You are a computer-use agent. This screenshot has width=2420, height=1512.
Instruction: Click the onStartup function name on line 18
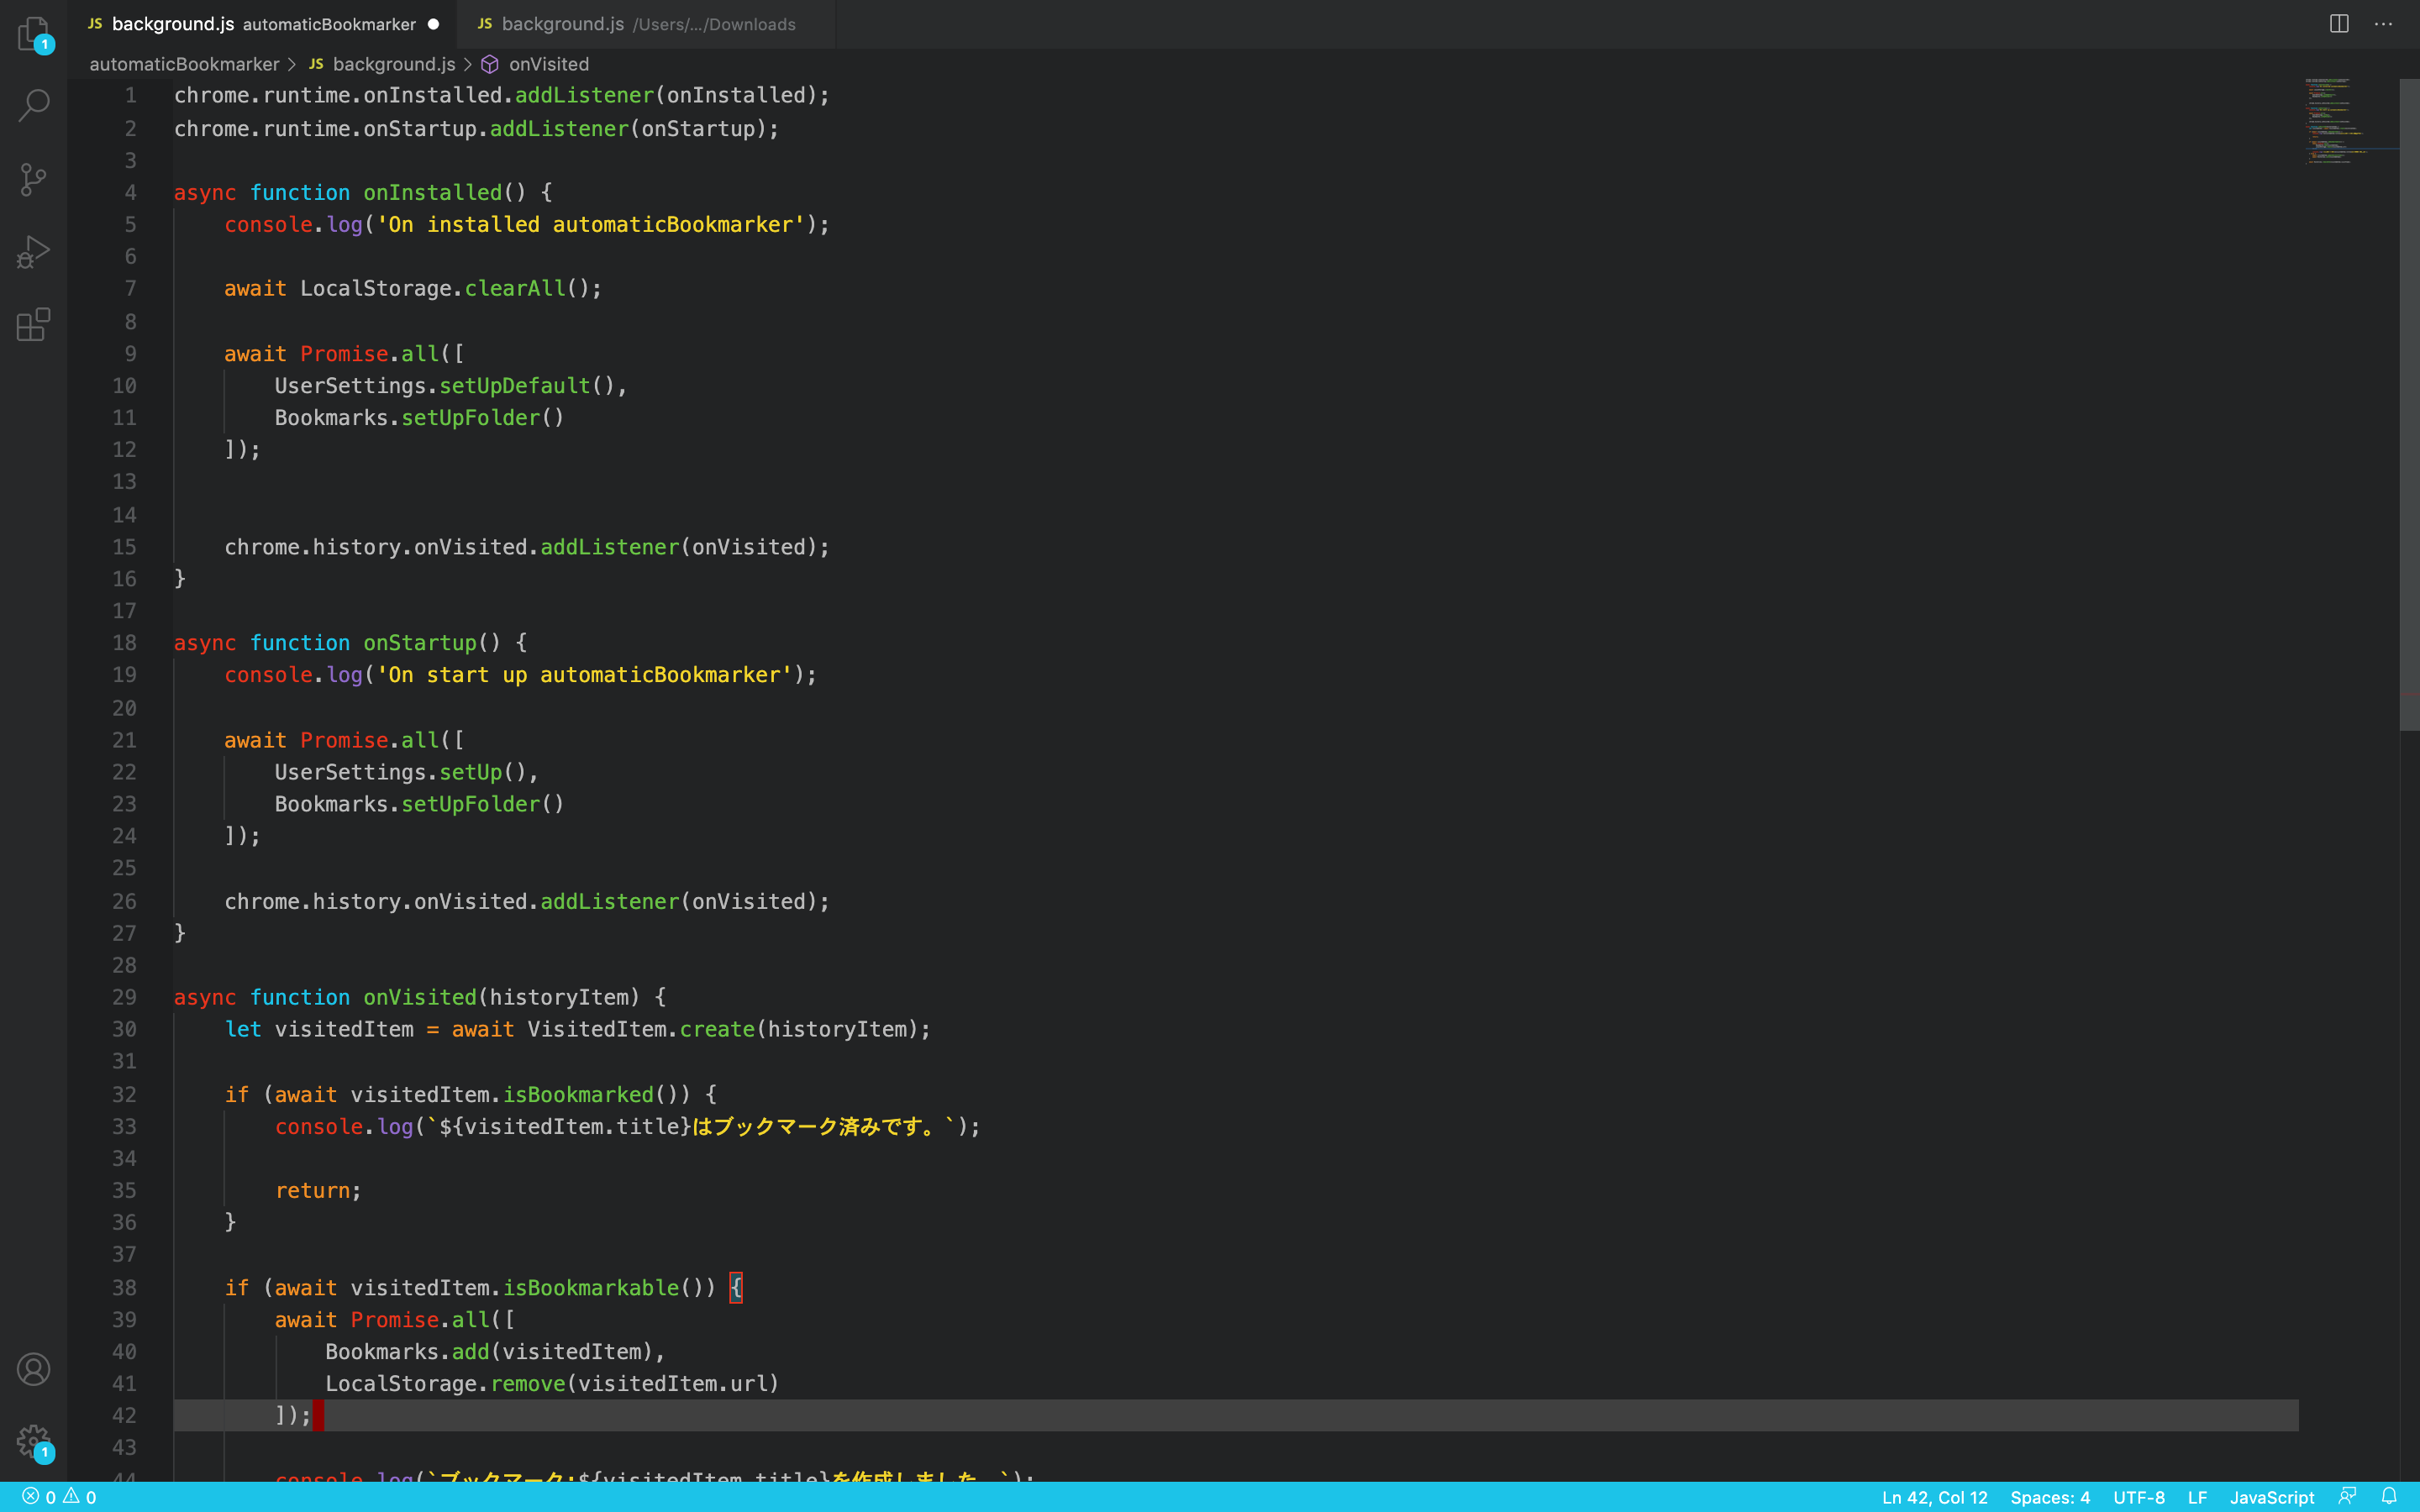click(420, 642)
